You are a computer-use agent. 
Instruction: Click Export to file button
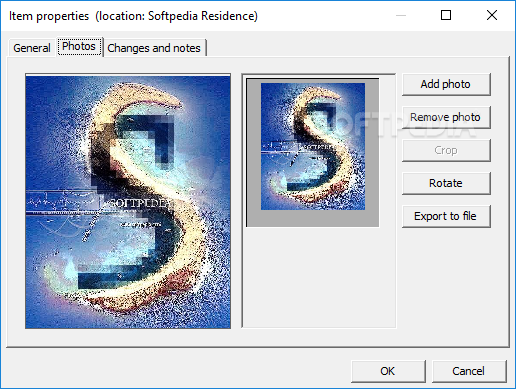(446, 216)
